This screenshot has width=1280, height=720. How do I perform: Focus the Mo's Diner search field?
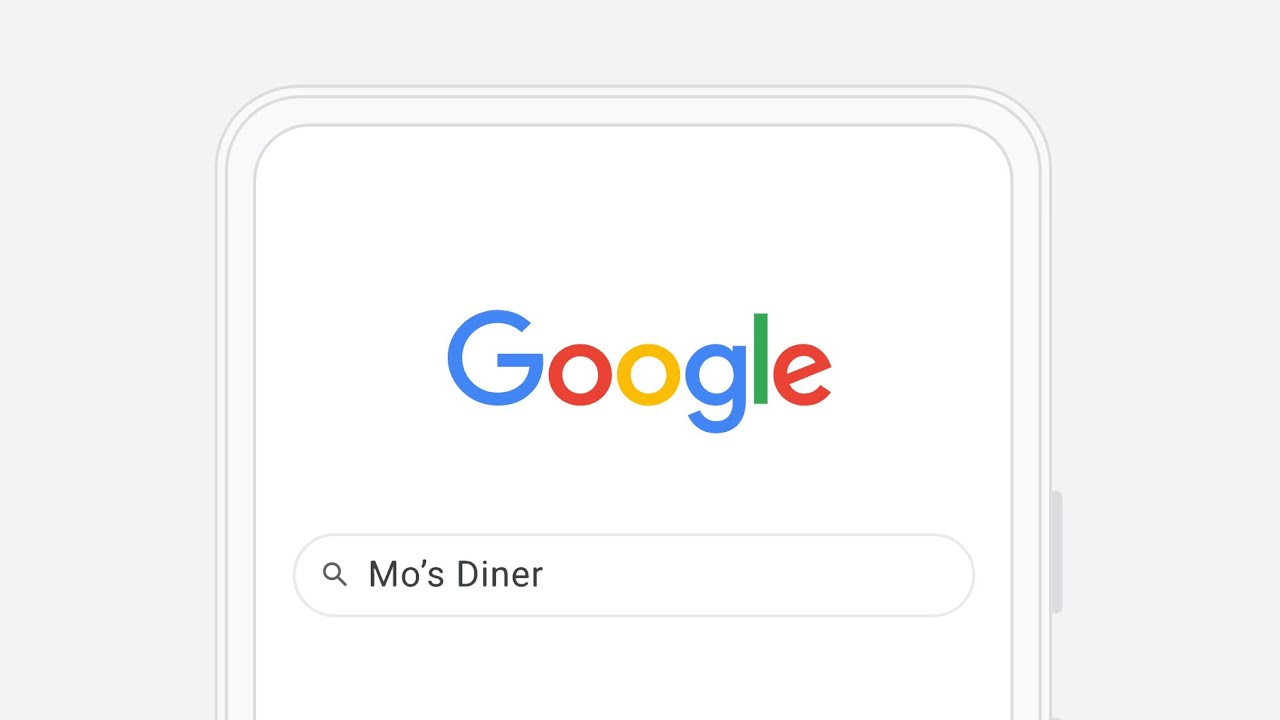coord(634,575)
